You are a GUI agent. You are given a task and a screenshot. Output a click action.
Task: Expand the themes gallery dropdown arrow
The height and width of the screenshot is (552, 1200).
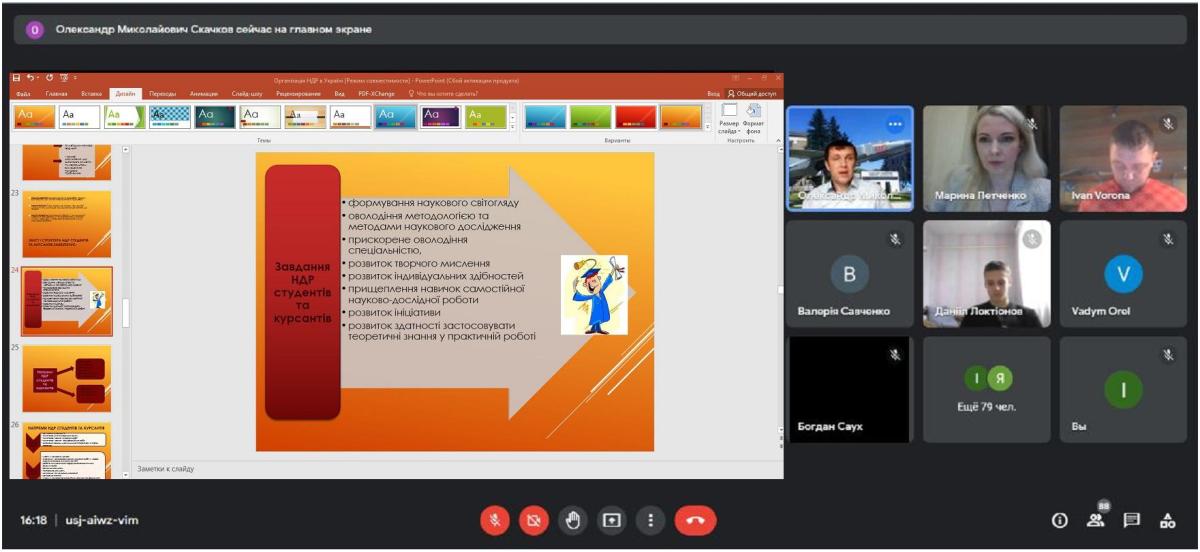(513, 128)
